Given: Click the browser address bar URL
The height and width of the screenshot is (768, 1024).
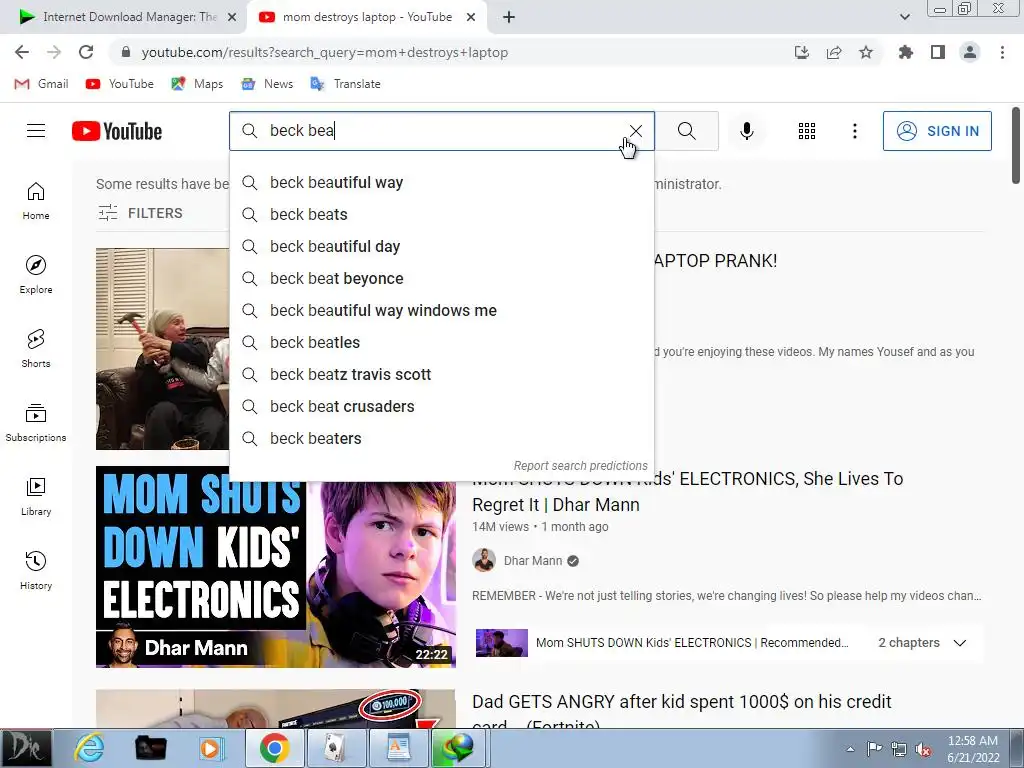Looking at the screenshot, I should tap(325, 52).
